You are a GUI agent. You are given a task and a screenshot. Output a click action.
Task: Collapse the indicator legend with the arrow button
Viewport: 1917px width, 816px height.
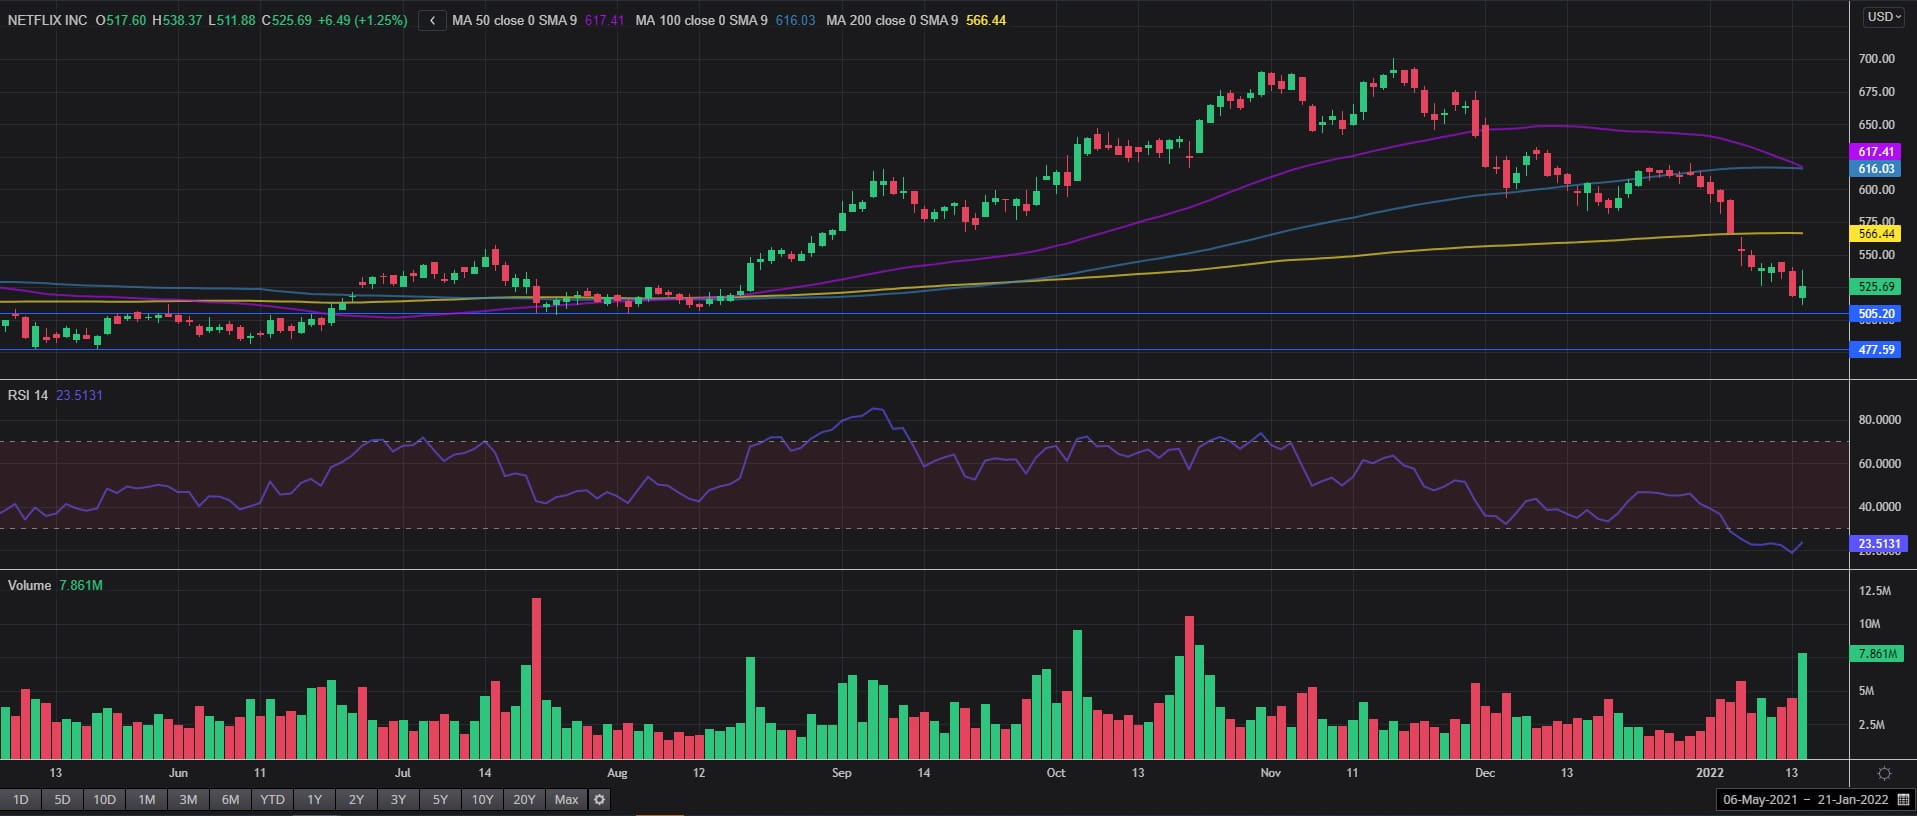(432, 20)
